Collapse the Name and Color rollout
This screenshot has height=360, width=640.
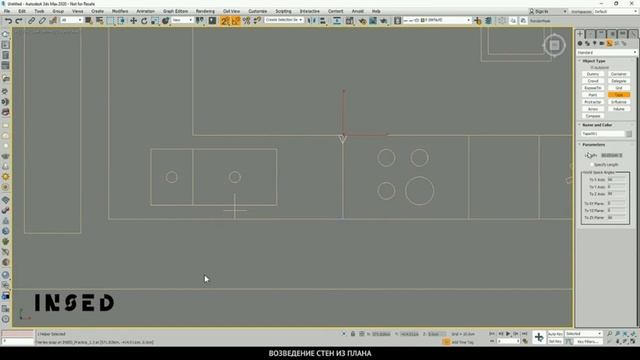point(597,125)
